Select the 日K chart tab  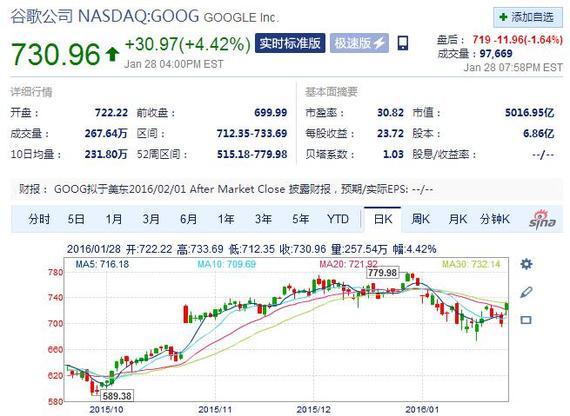click(x=383, y=219)
